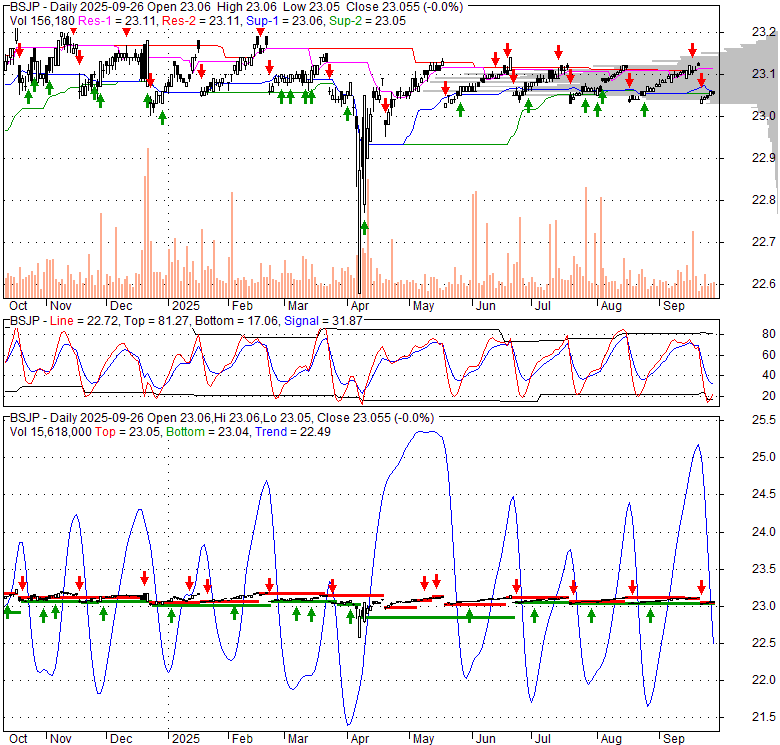Click the 'Res-1 = 23.11' label
This screenshot has width=780, height=745.
tap(118, 21)
